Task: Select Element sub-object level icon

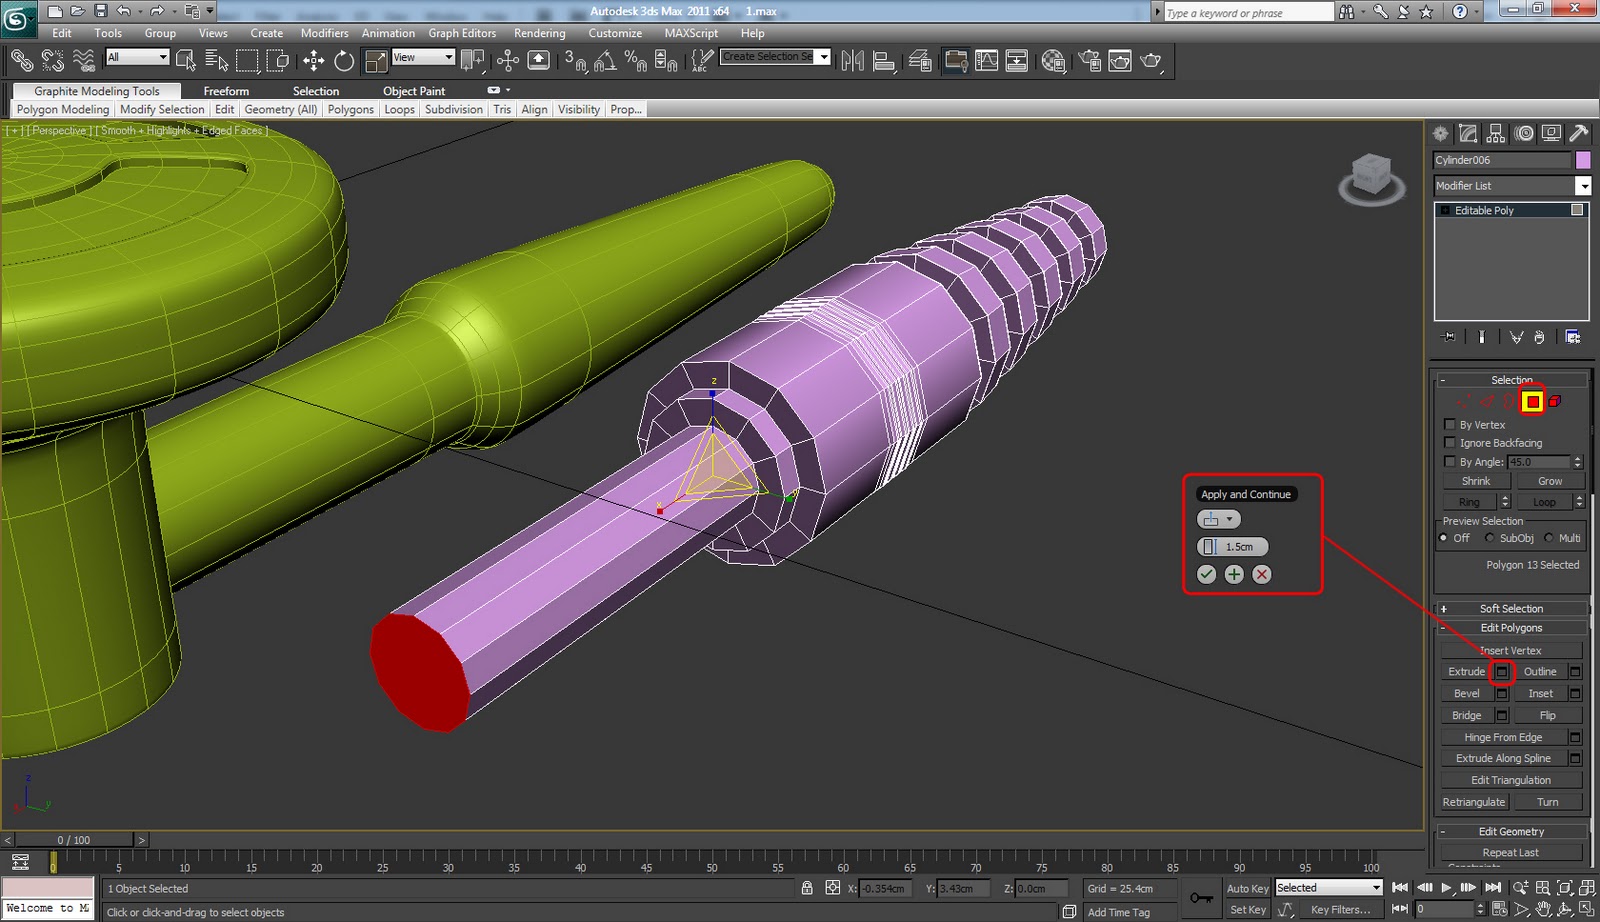Action: 1555,401
